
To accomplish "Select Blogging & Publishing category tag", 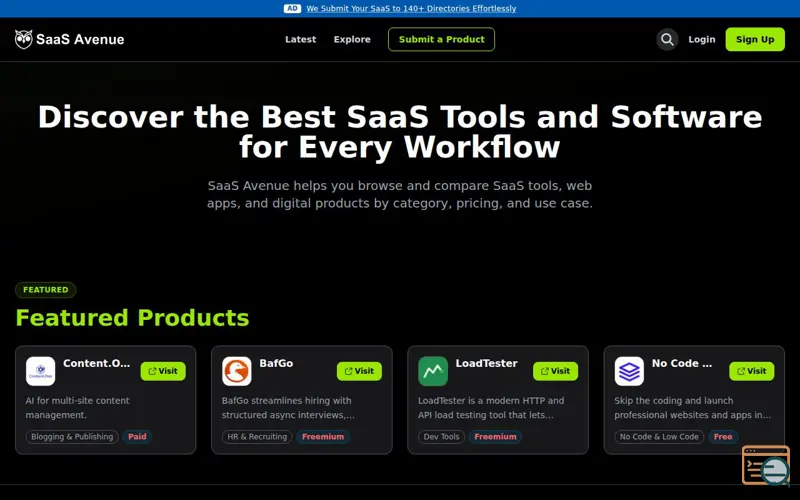I will click(x=72, y=437).
